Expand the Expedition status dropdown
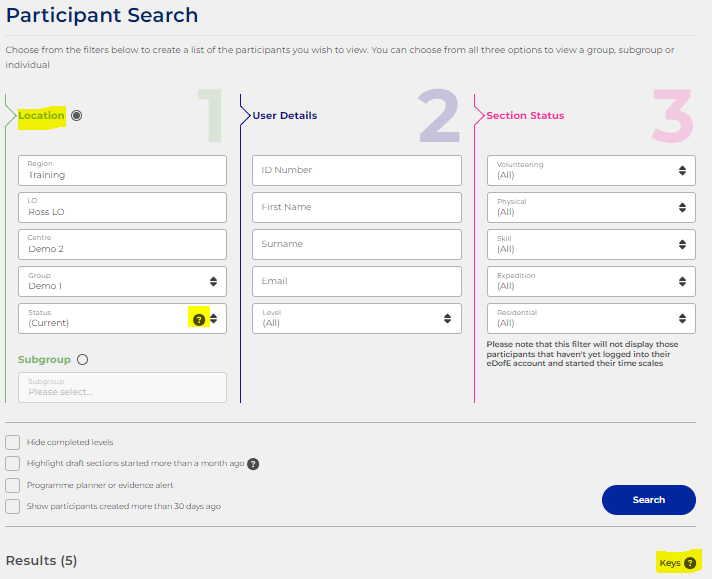The height and width of the screenshot is (579, 712). click(591, 282)
